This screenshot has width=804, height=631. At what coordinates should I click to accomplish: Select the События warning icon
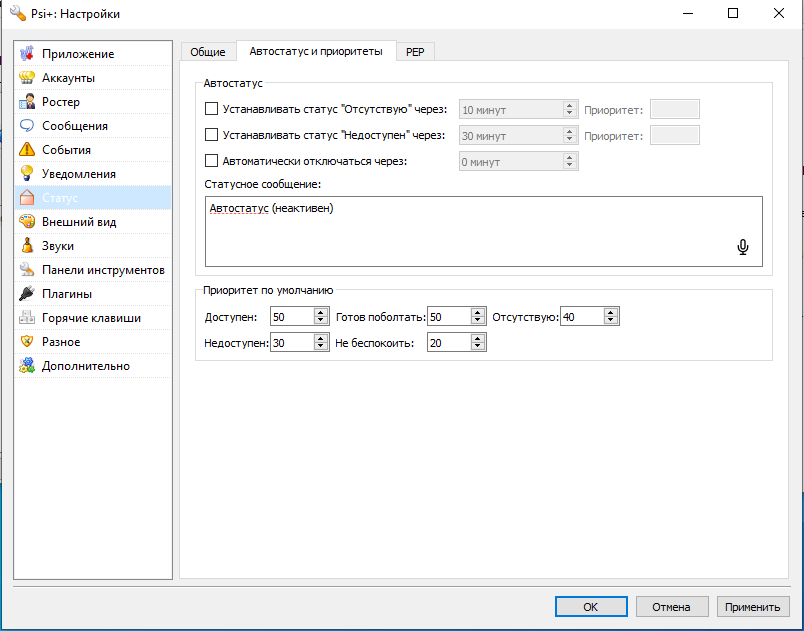click(27, 150)
